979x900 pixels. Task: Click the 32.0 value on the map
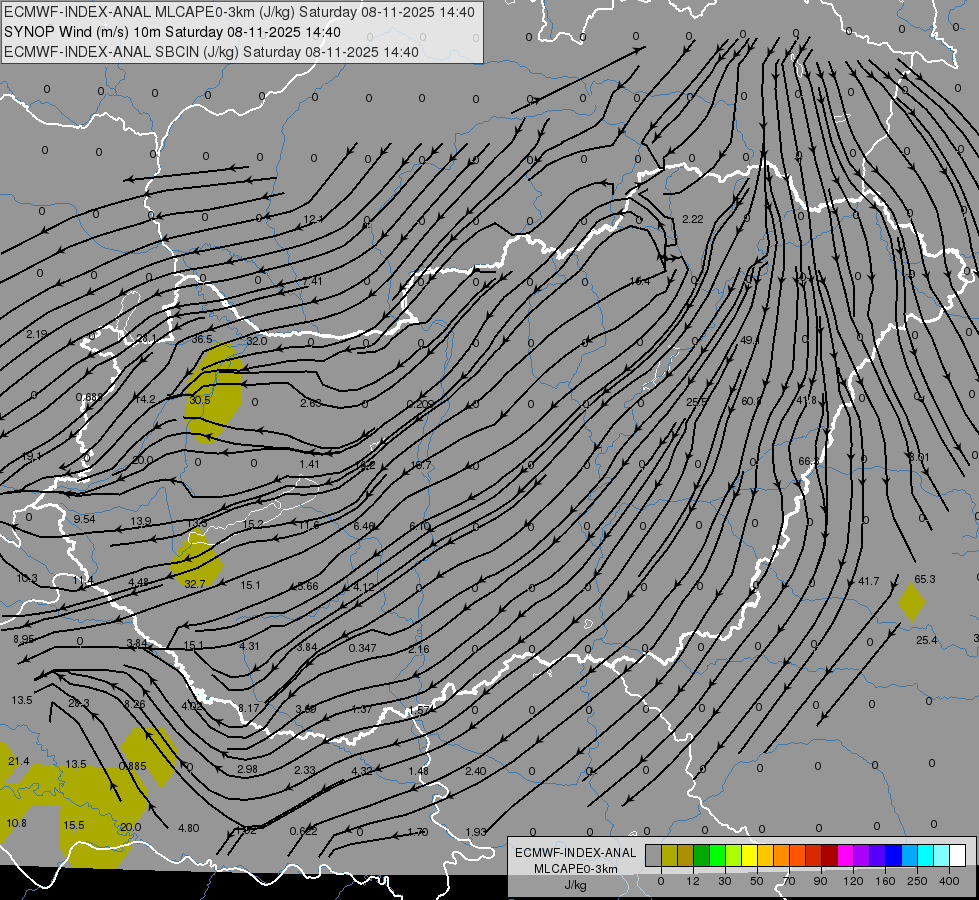point(257,341)
